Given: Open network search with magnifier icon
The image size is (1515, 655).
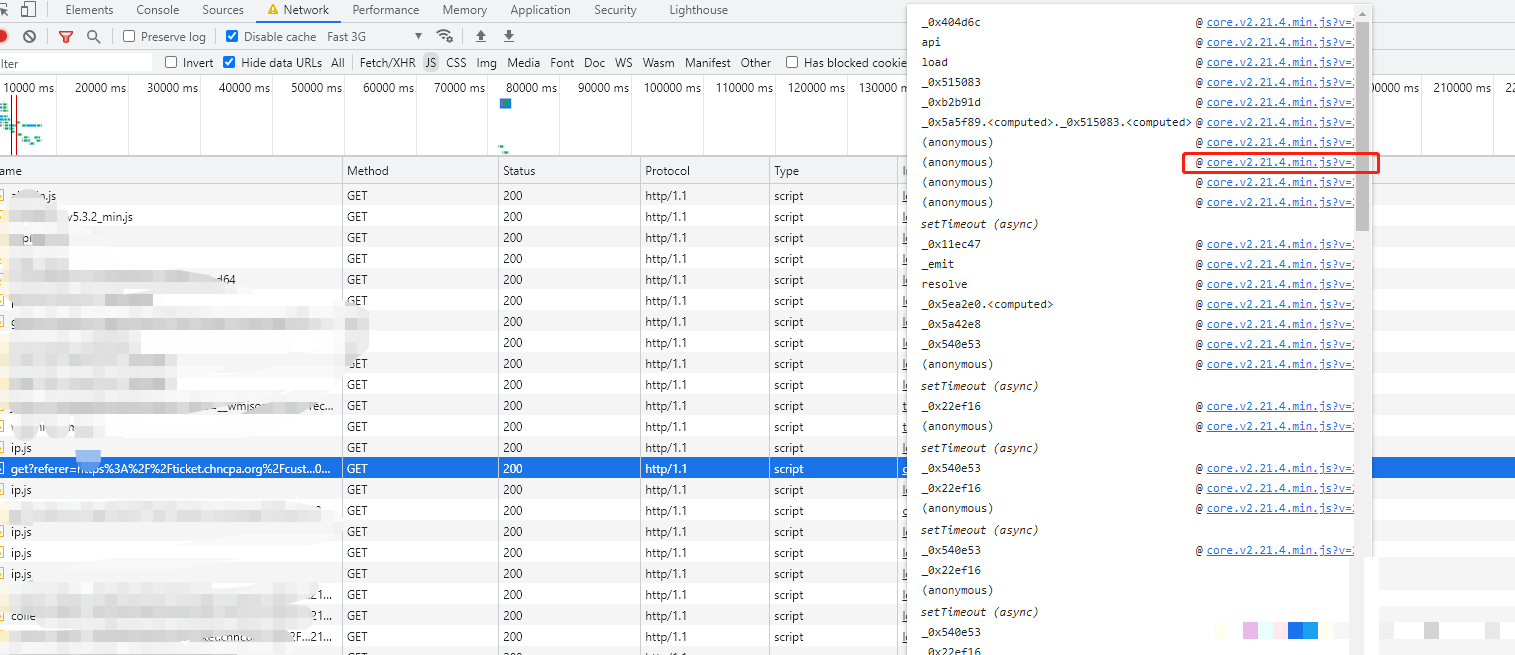Looking at the screenshot, I should click(x=93, y=36).
